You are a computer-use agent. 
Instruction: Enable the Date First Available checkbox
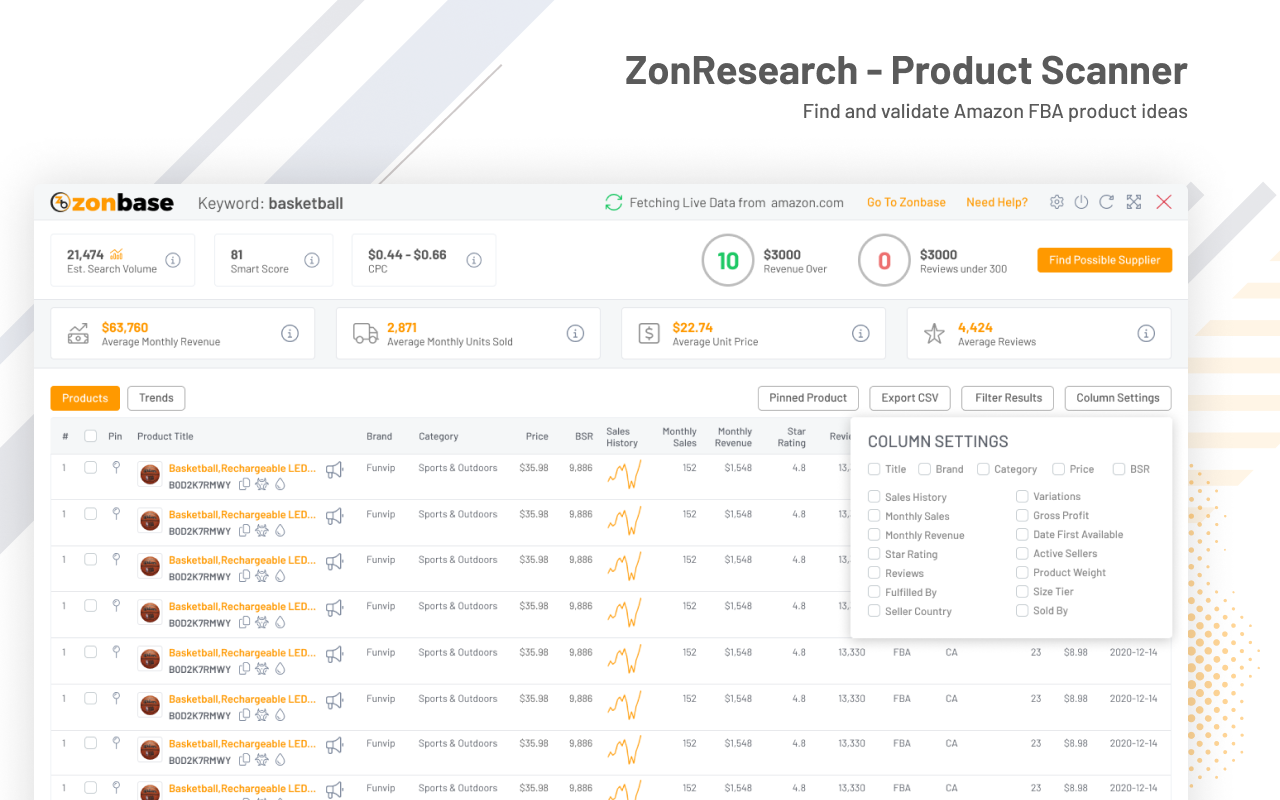pos(1022,534)
